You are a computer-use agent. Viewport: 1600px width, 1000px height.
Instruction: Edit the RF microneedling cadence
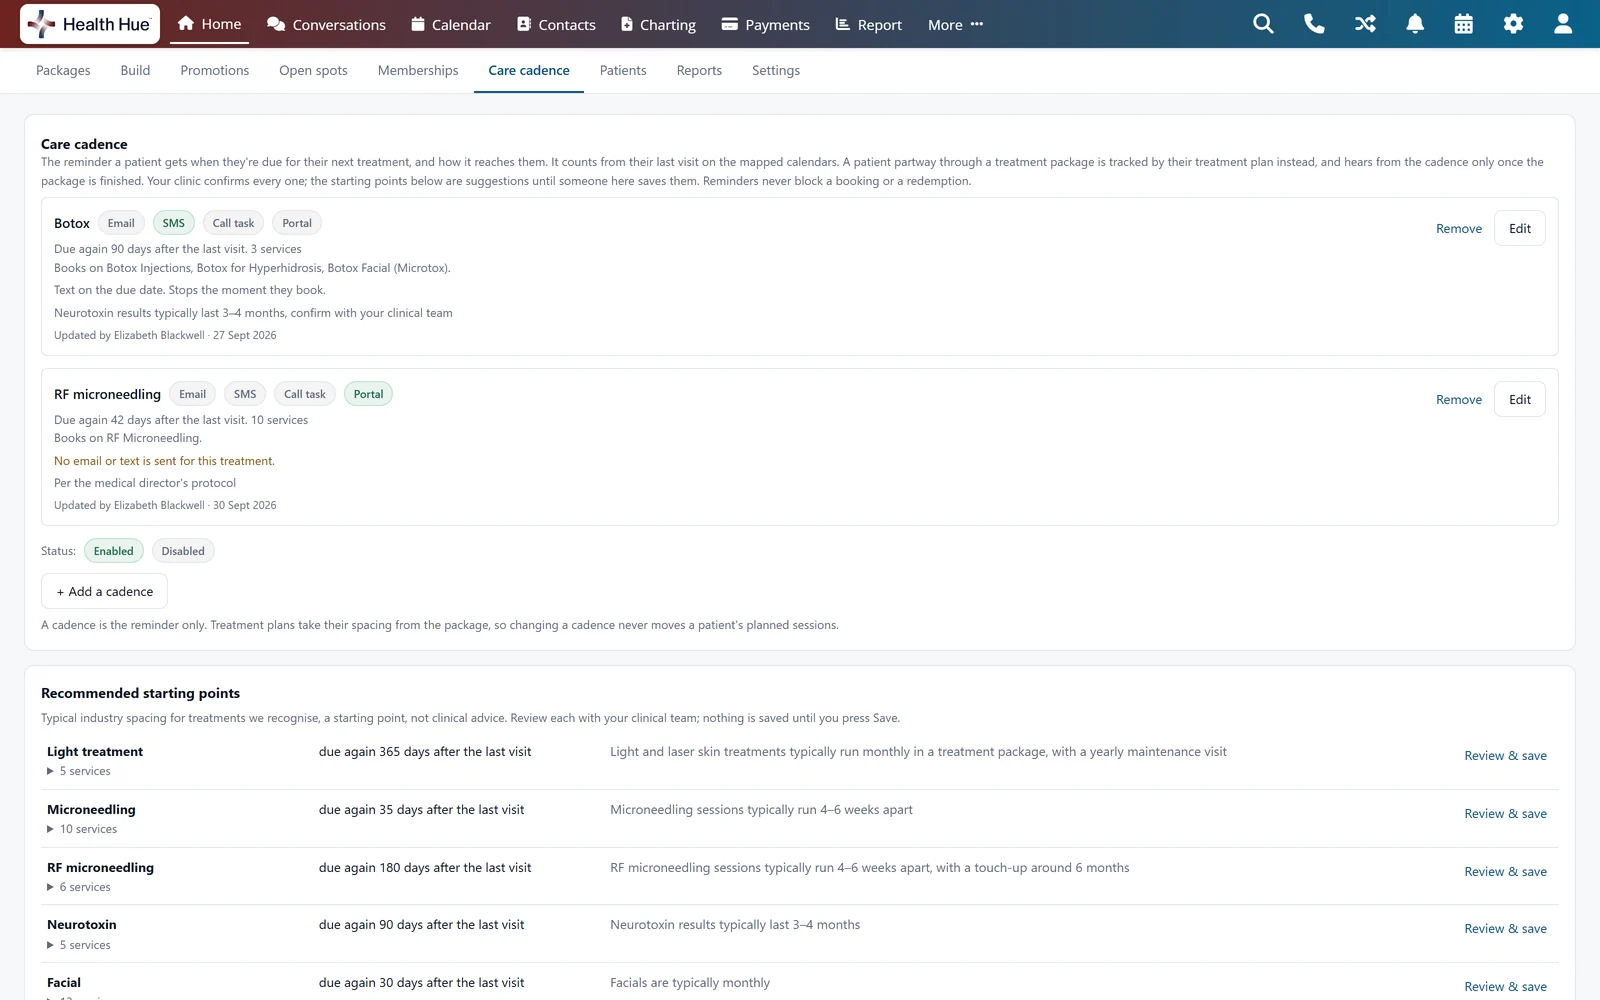(1520, 399)
